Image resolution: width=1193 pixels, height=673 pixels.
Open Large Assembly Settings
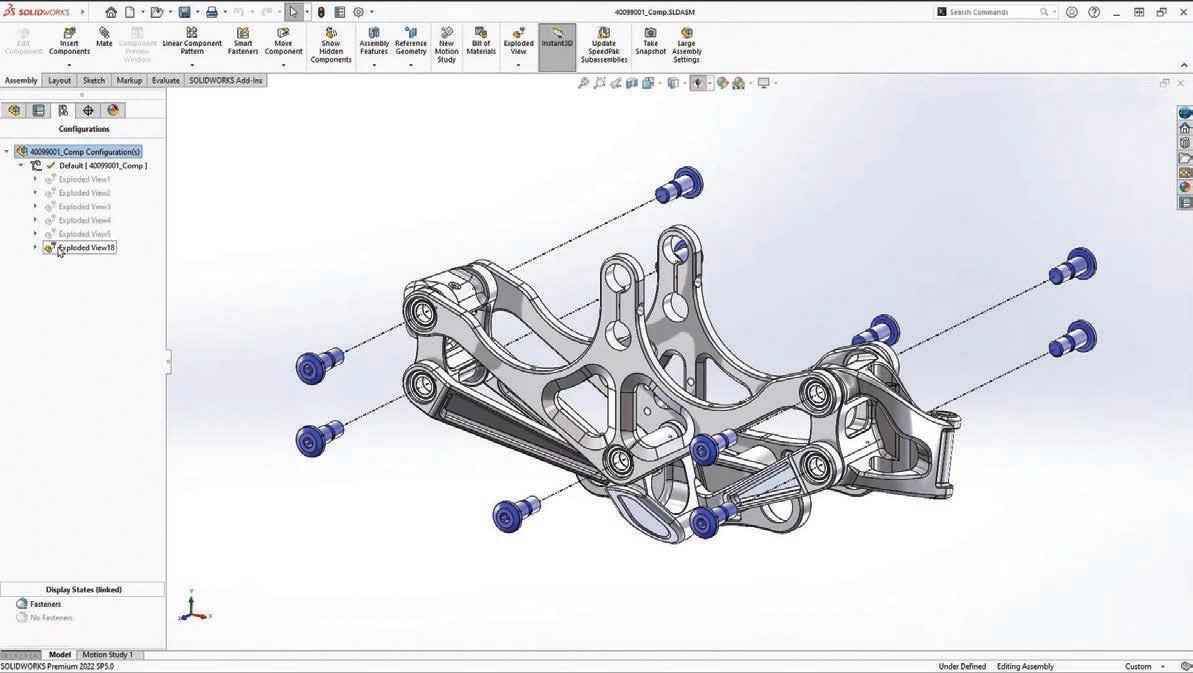point(686,45)
